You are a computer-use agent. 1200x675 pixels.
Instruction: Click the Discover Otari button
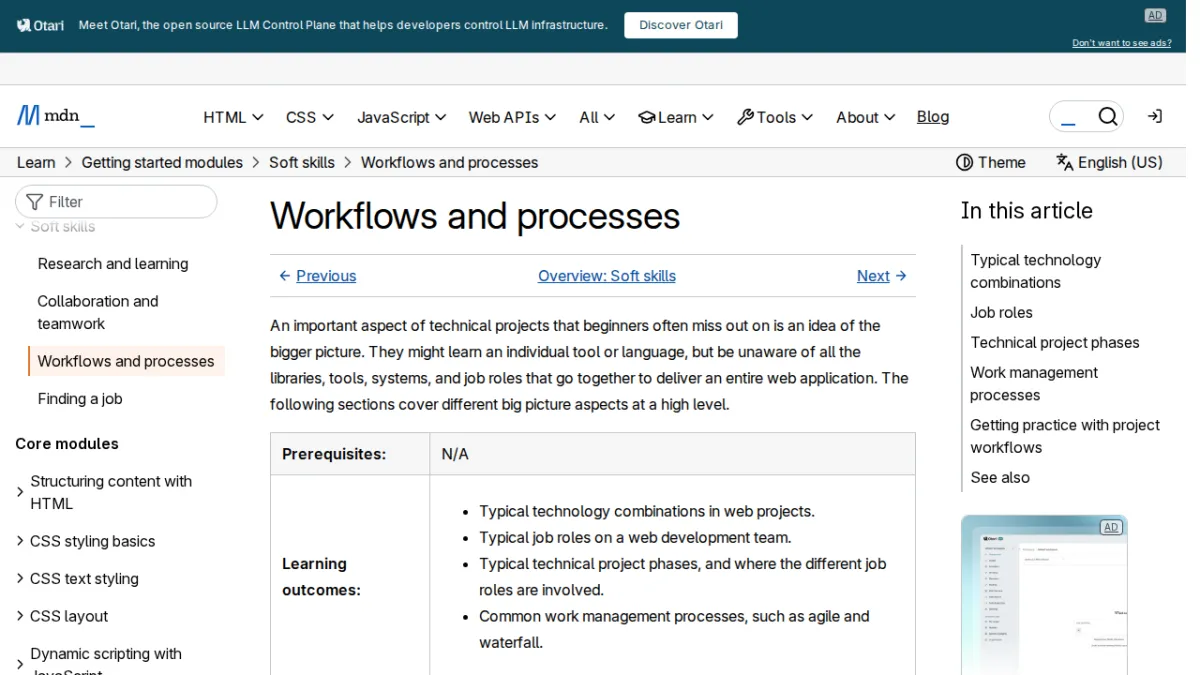click(681, 25)
